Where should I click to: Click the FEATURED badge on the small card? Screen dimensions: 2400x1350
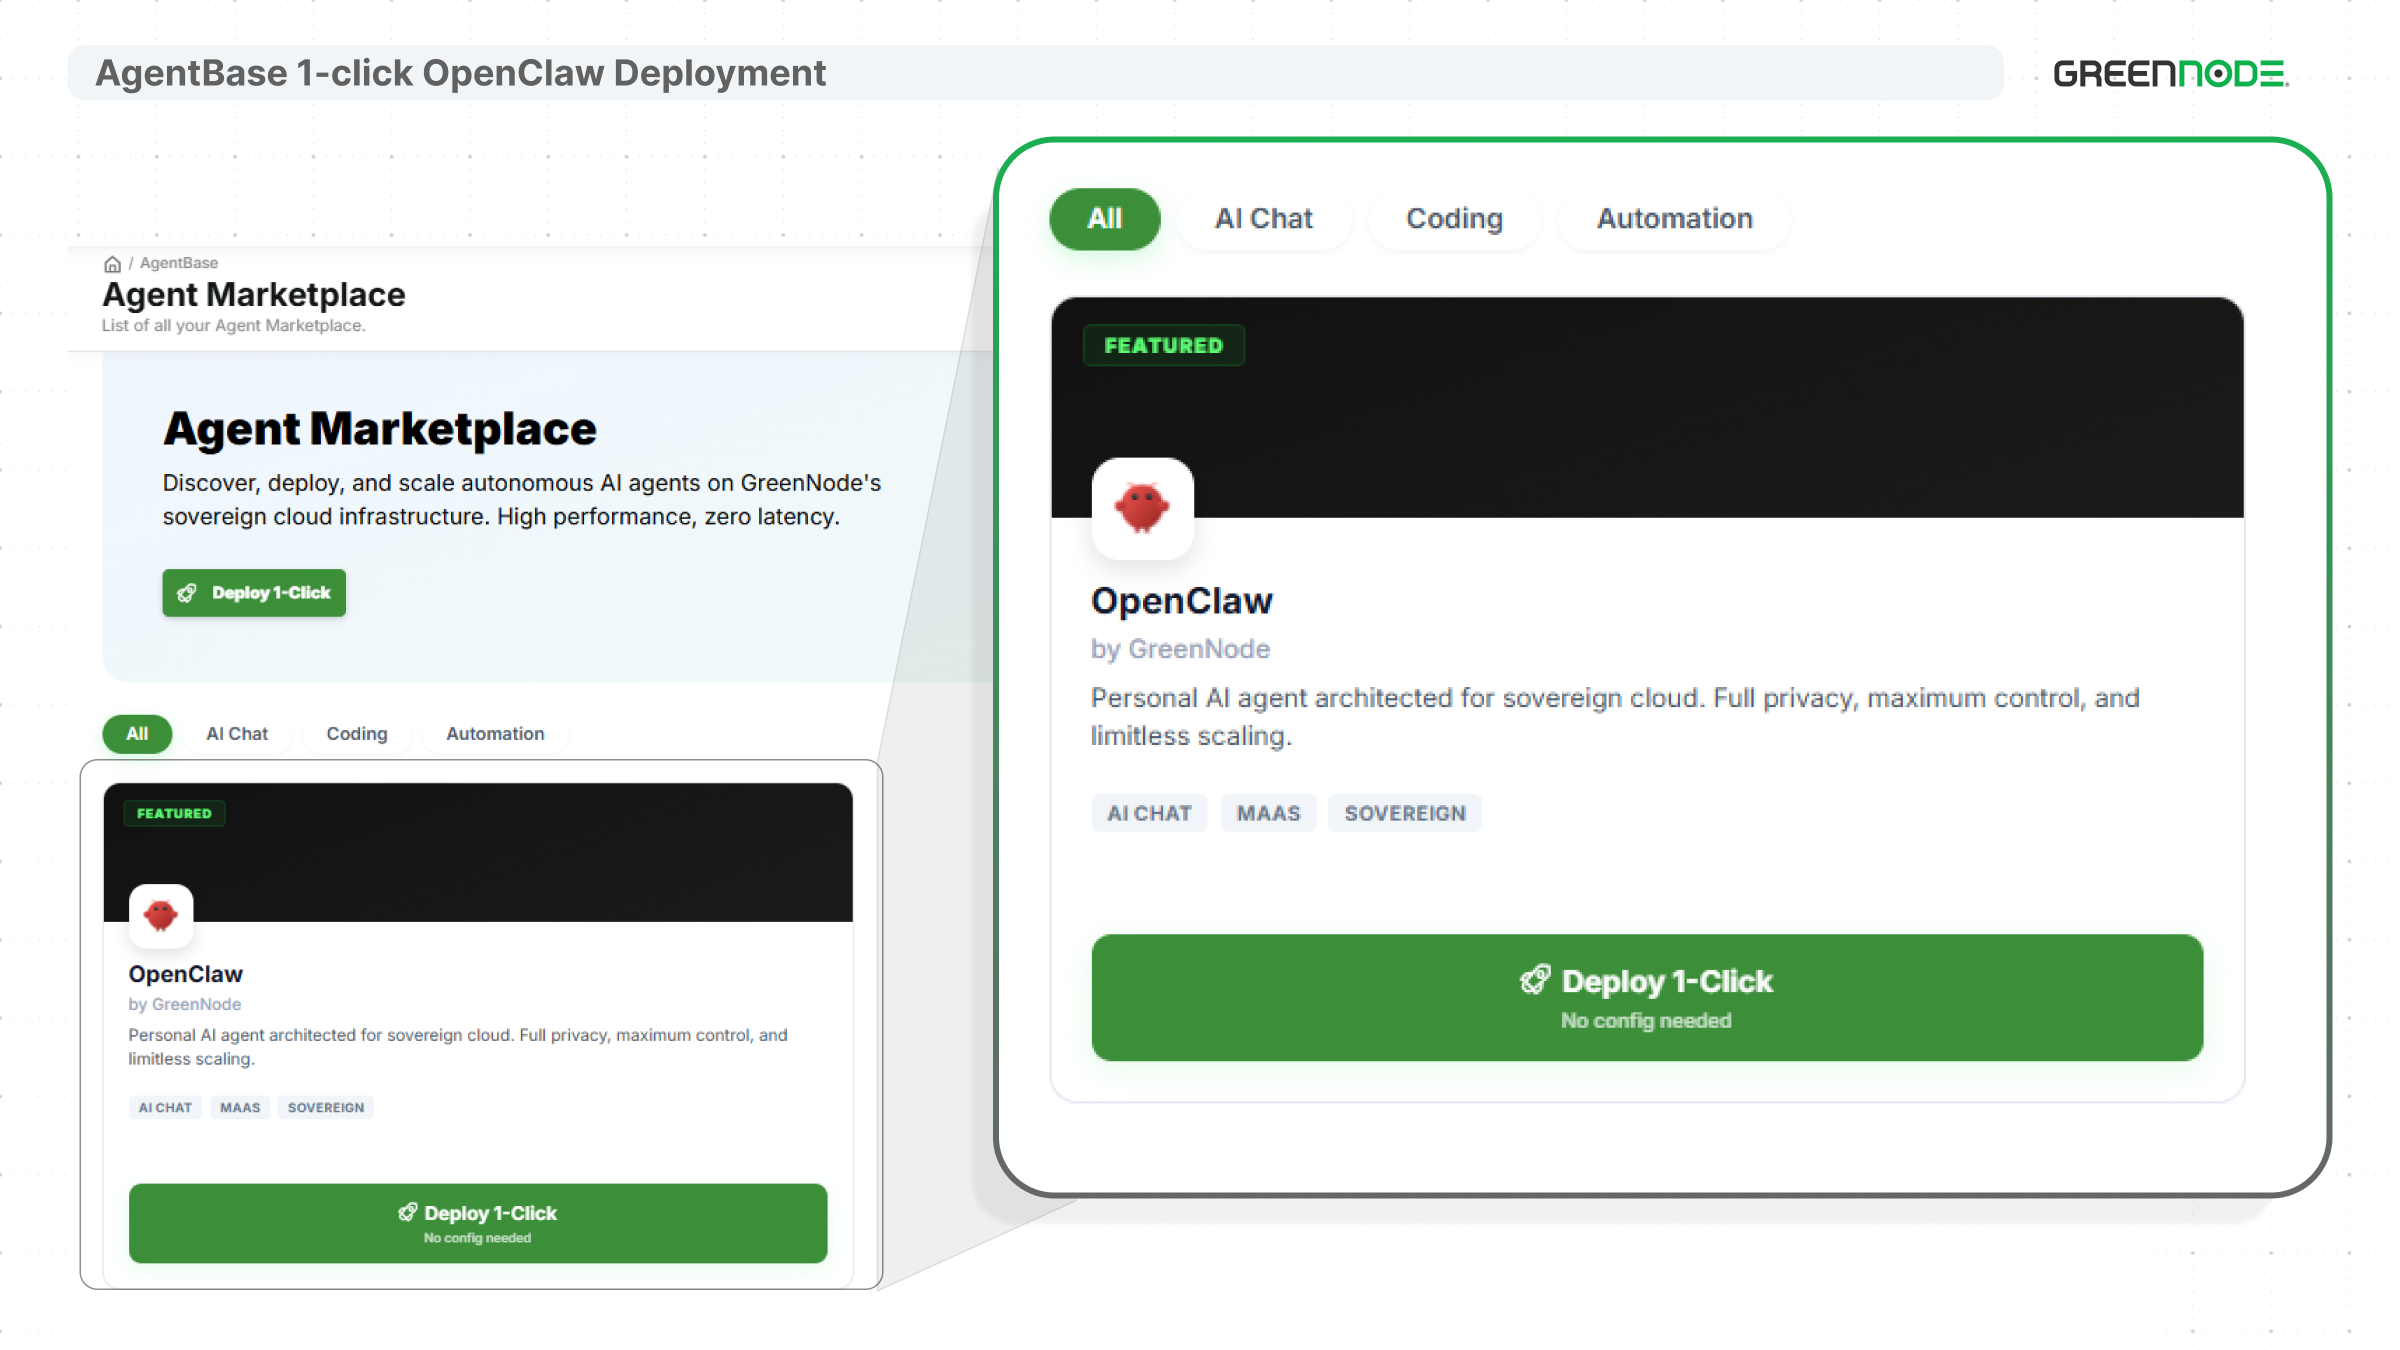pyautogui.click(x=174, y=814)
